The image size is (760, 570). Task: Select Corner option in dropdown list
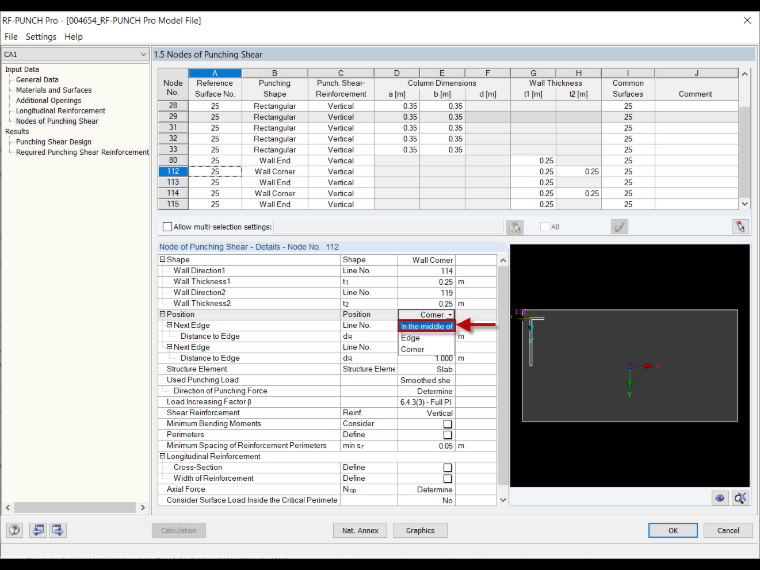[x=427, y=349]
